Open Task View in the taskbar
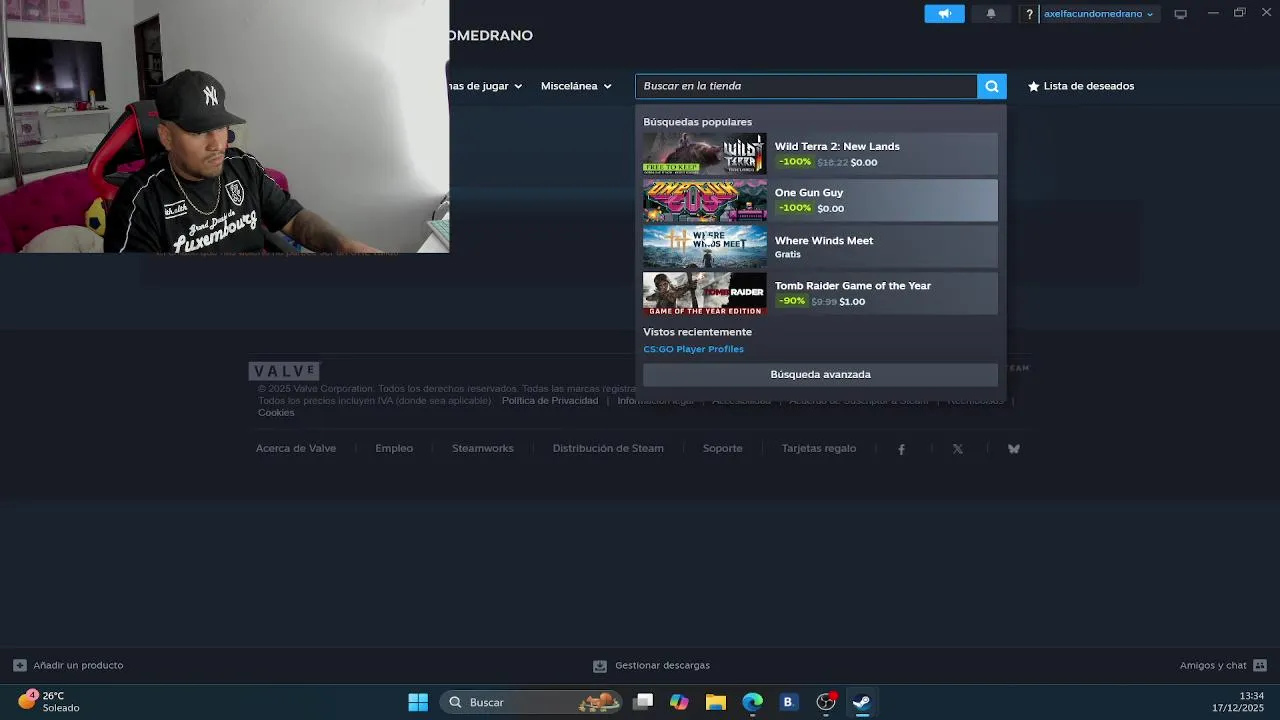Screen dimensions: 1280x720 (643, 702)
